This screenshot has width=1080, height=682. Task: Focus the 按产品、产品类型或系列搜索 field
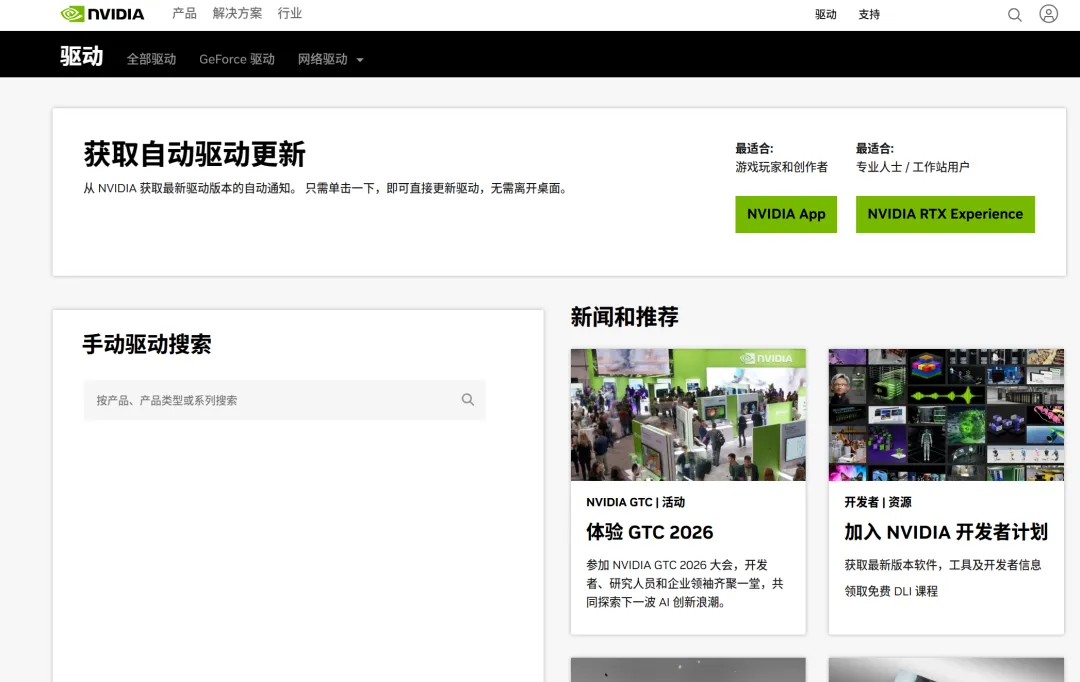click(x=284, y=400)
